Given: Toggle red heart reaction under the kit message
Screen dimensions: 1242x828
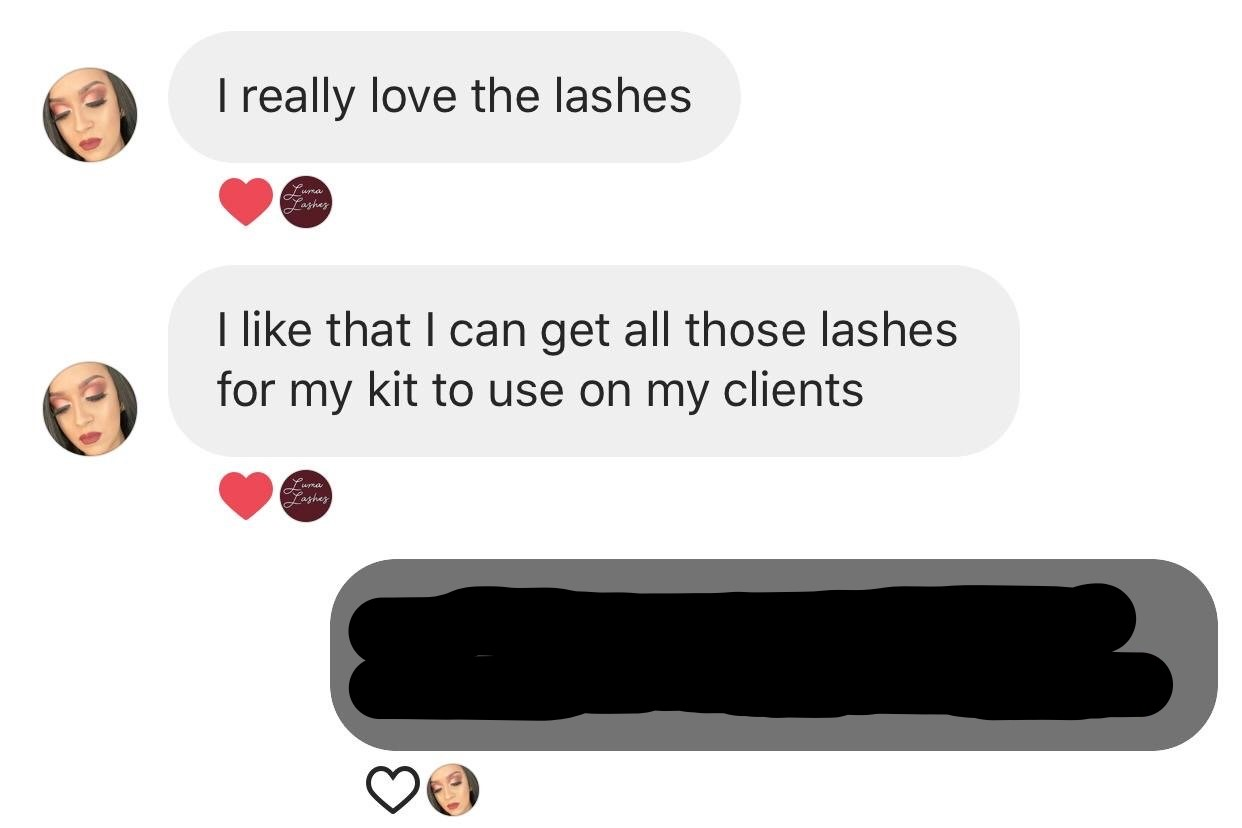Looking at the screenshot, I should pyautogui.click(x=245, y=496).
